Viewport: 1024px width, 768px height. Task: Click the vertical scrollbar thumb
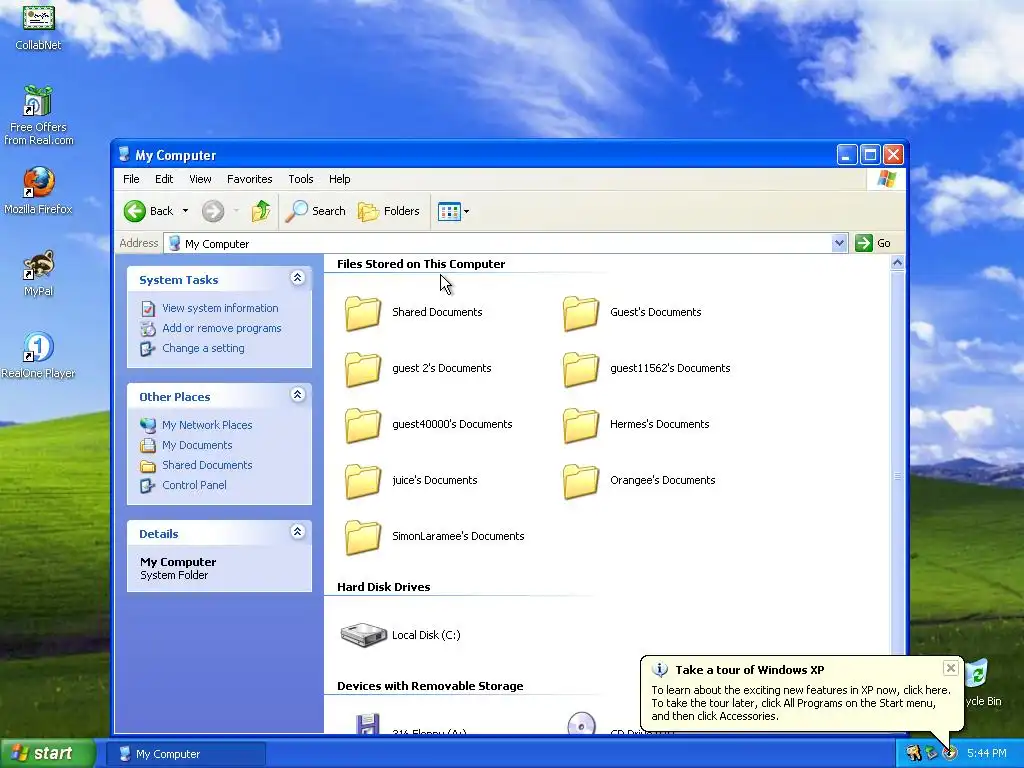click(x=897, y=475)
